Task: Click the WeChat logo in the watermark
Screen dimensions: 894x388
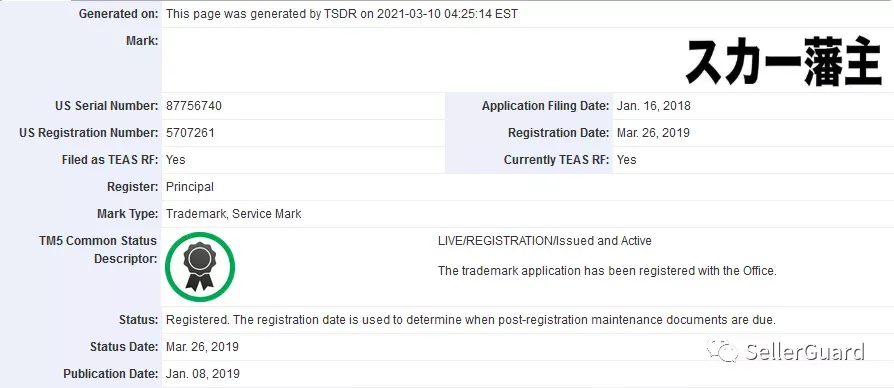Action: pos(722,350)
